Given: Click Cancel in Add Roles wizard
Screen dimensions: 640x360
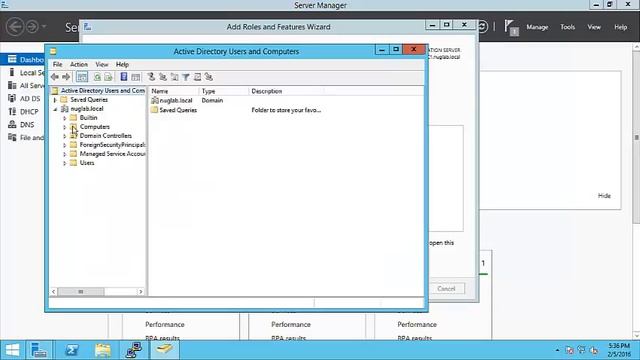Looking at the screenshot, I should [x=446, y=289].
